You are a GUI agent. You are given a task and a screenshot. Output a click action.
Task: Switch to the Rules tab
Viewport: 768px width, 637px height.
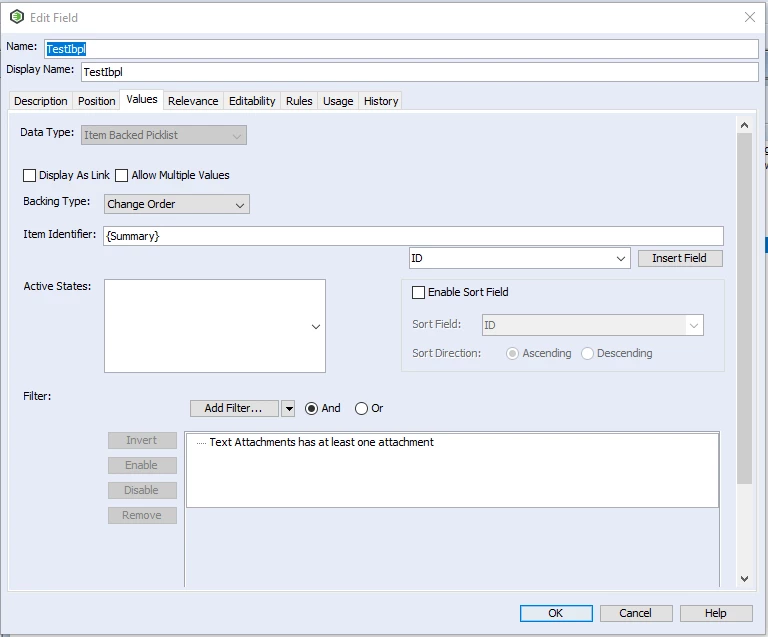(299, 101)
